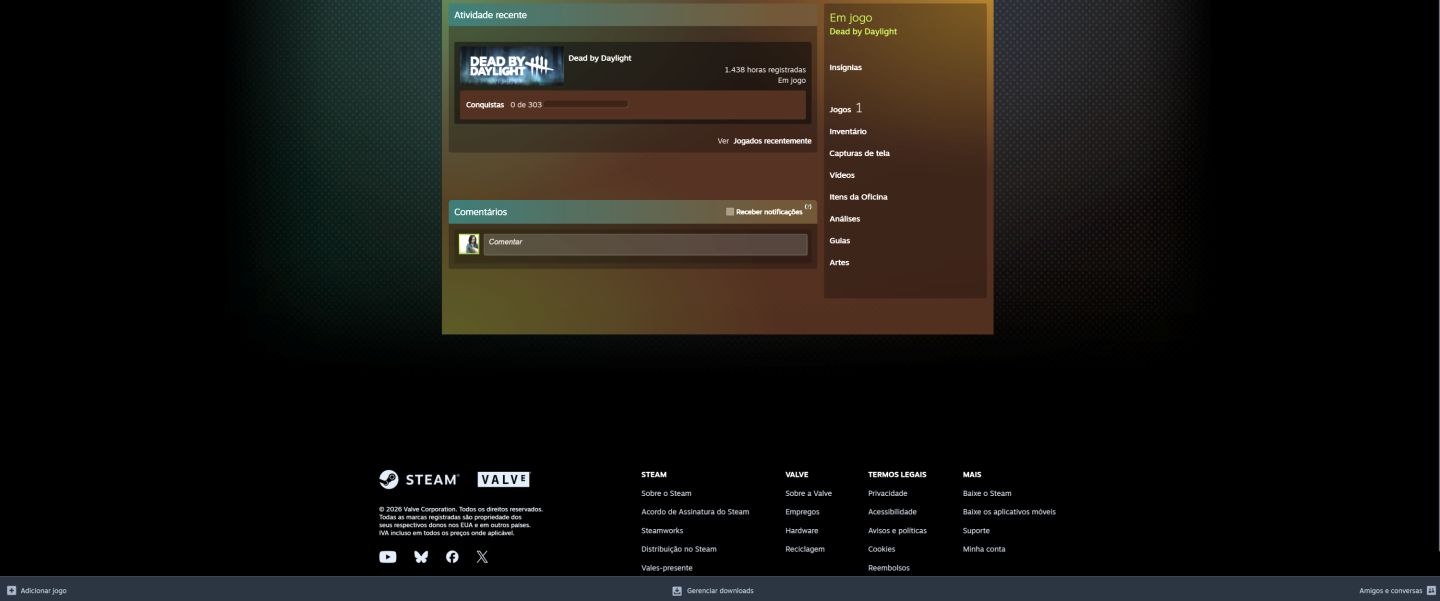The image size is (1440, 601).
Task: Open Privacidade footer link
Action: tap(888, 493)
